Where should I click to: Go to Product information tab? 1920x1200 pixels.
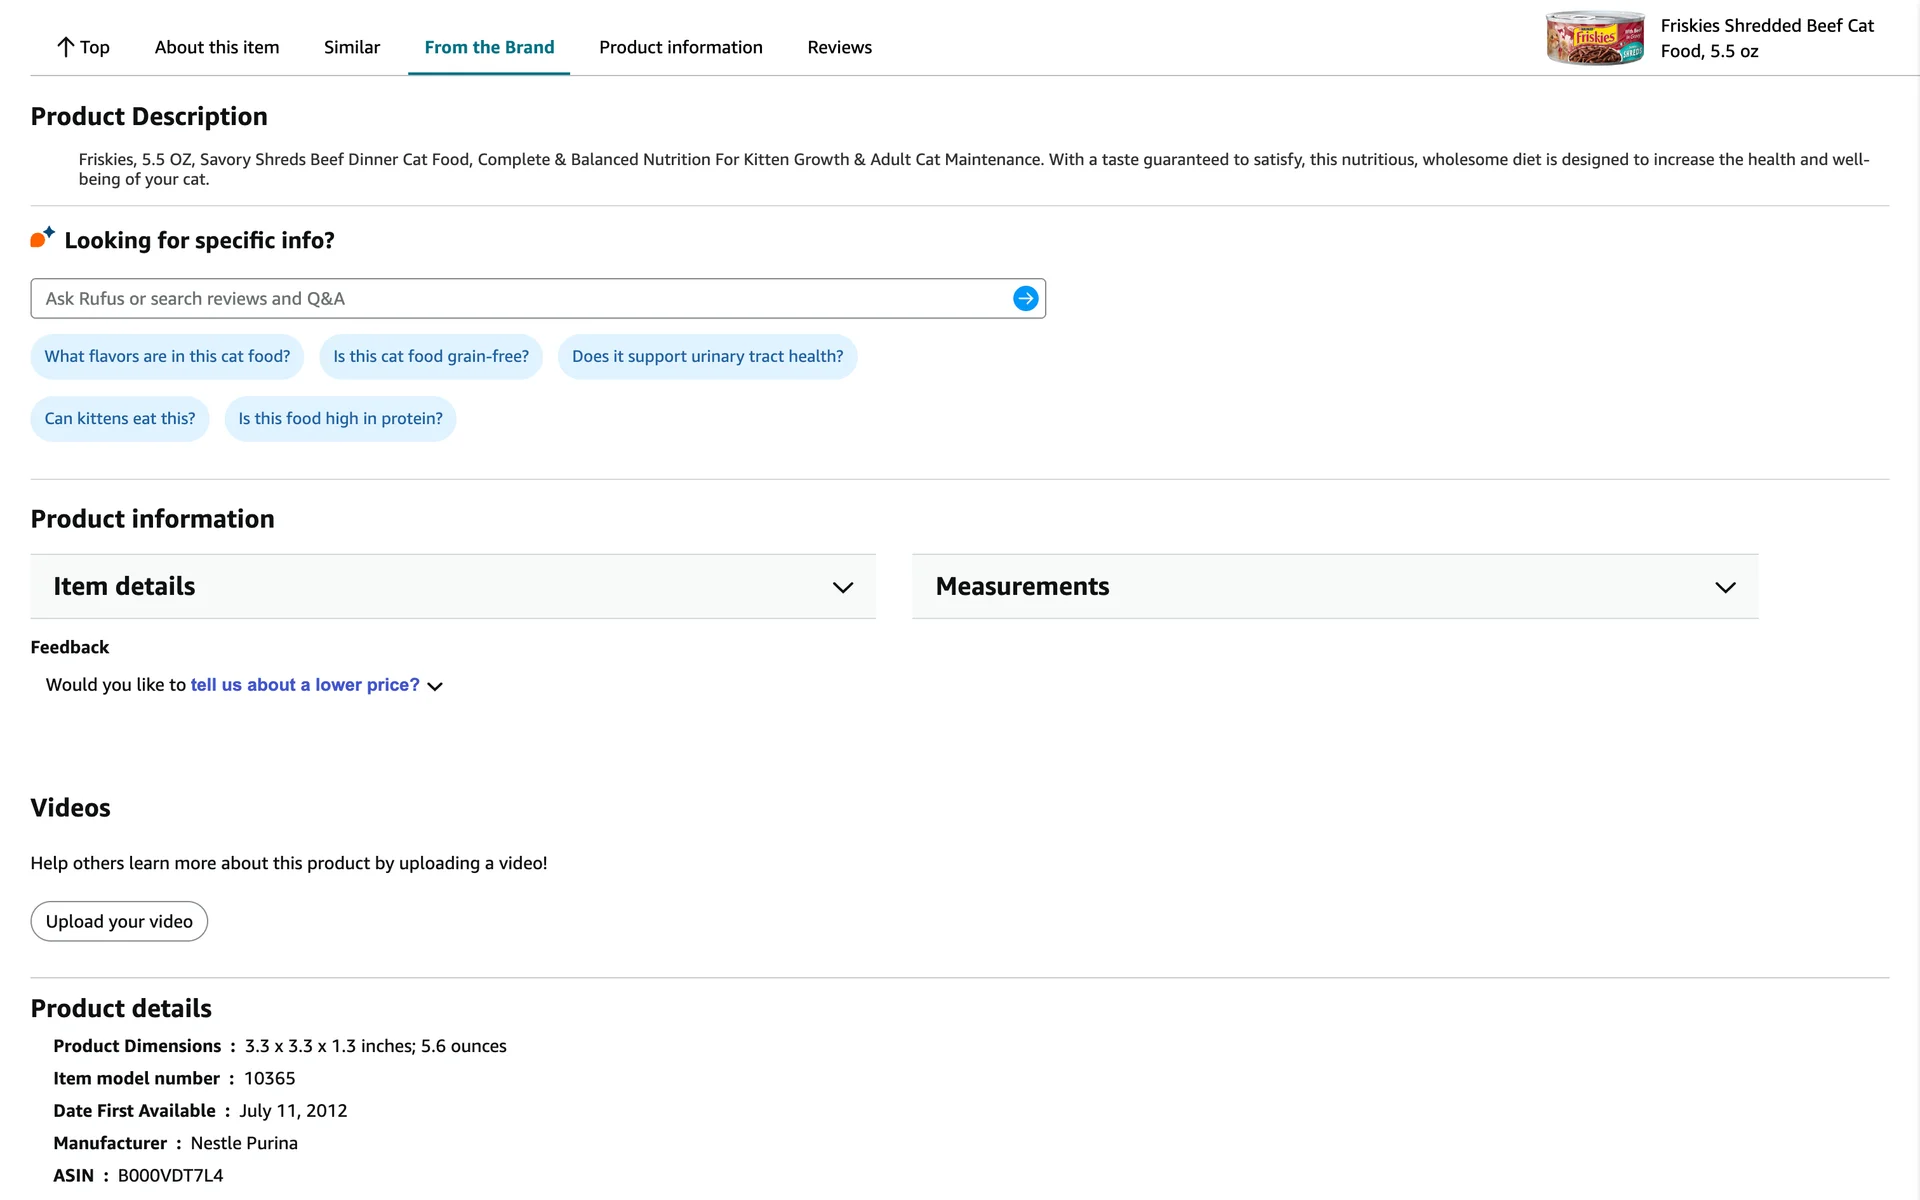click(680, 47)
